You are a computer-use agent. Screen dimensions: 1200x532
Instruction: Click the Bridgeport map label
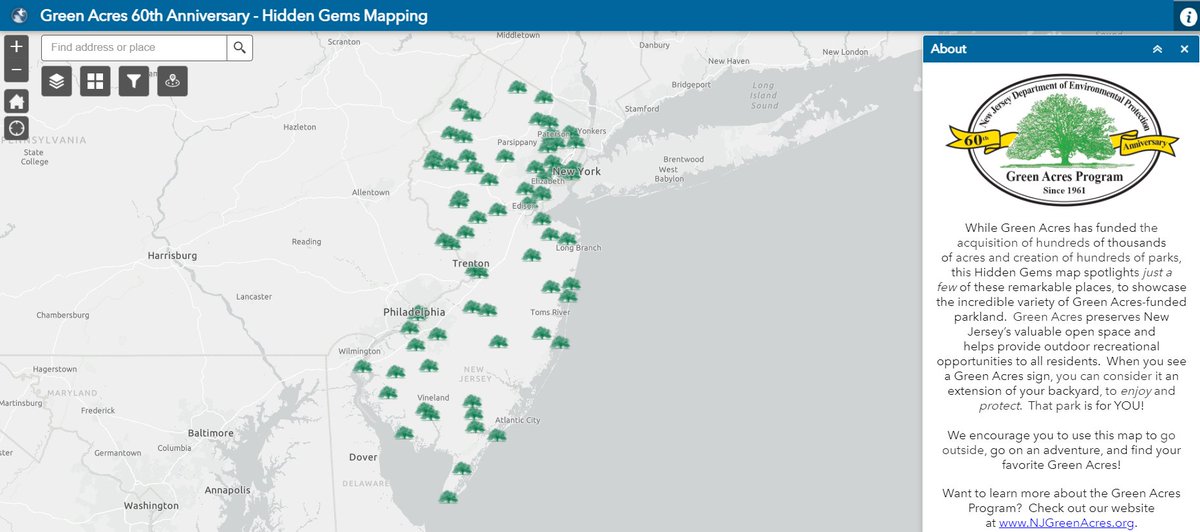[690, 85]
